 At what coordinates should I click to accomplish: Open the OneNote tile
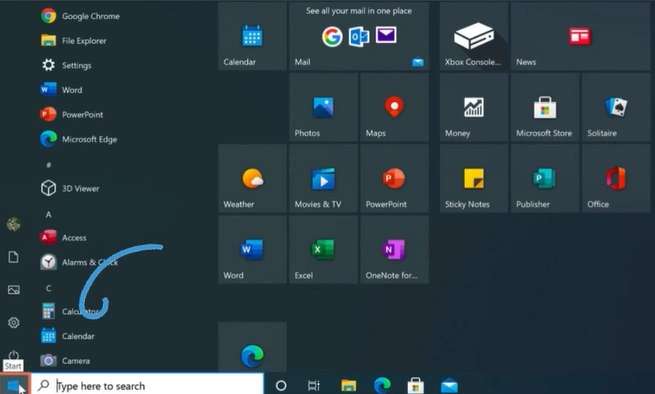point(394,249)
